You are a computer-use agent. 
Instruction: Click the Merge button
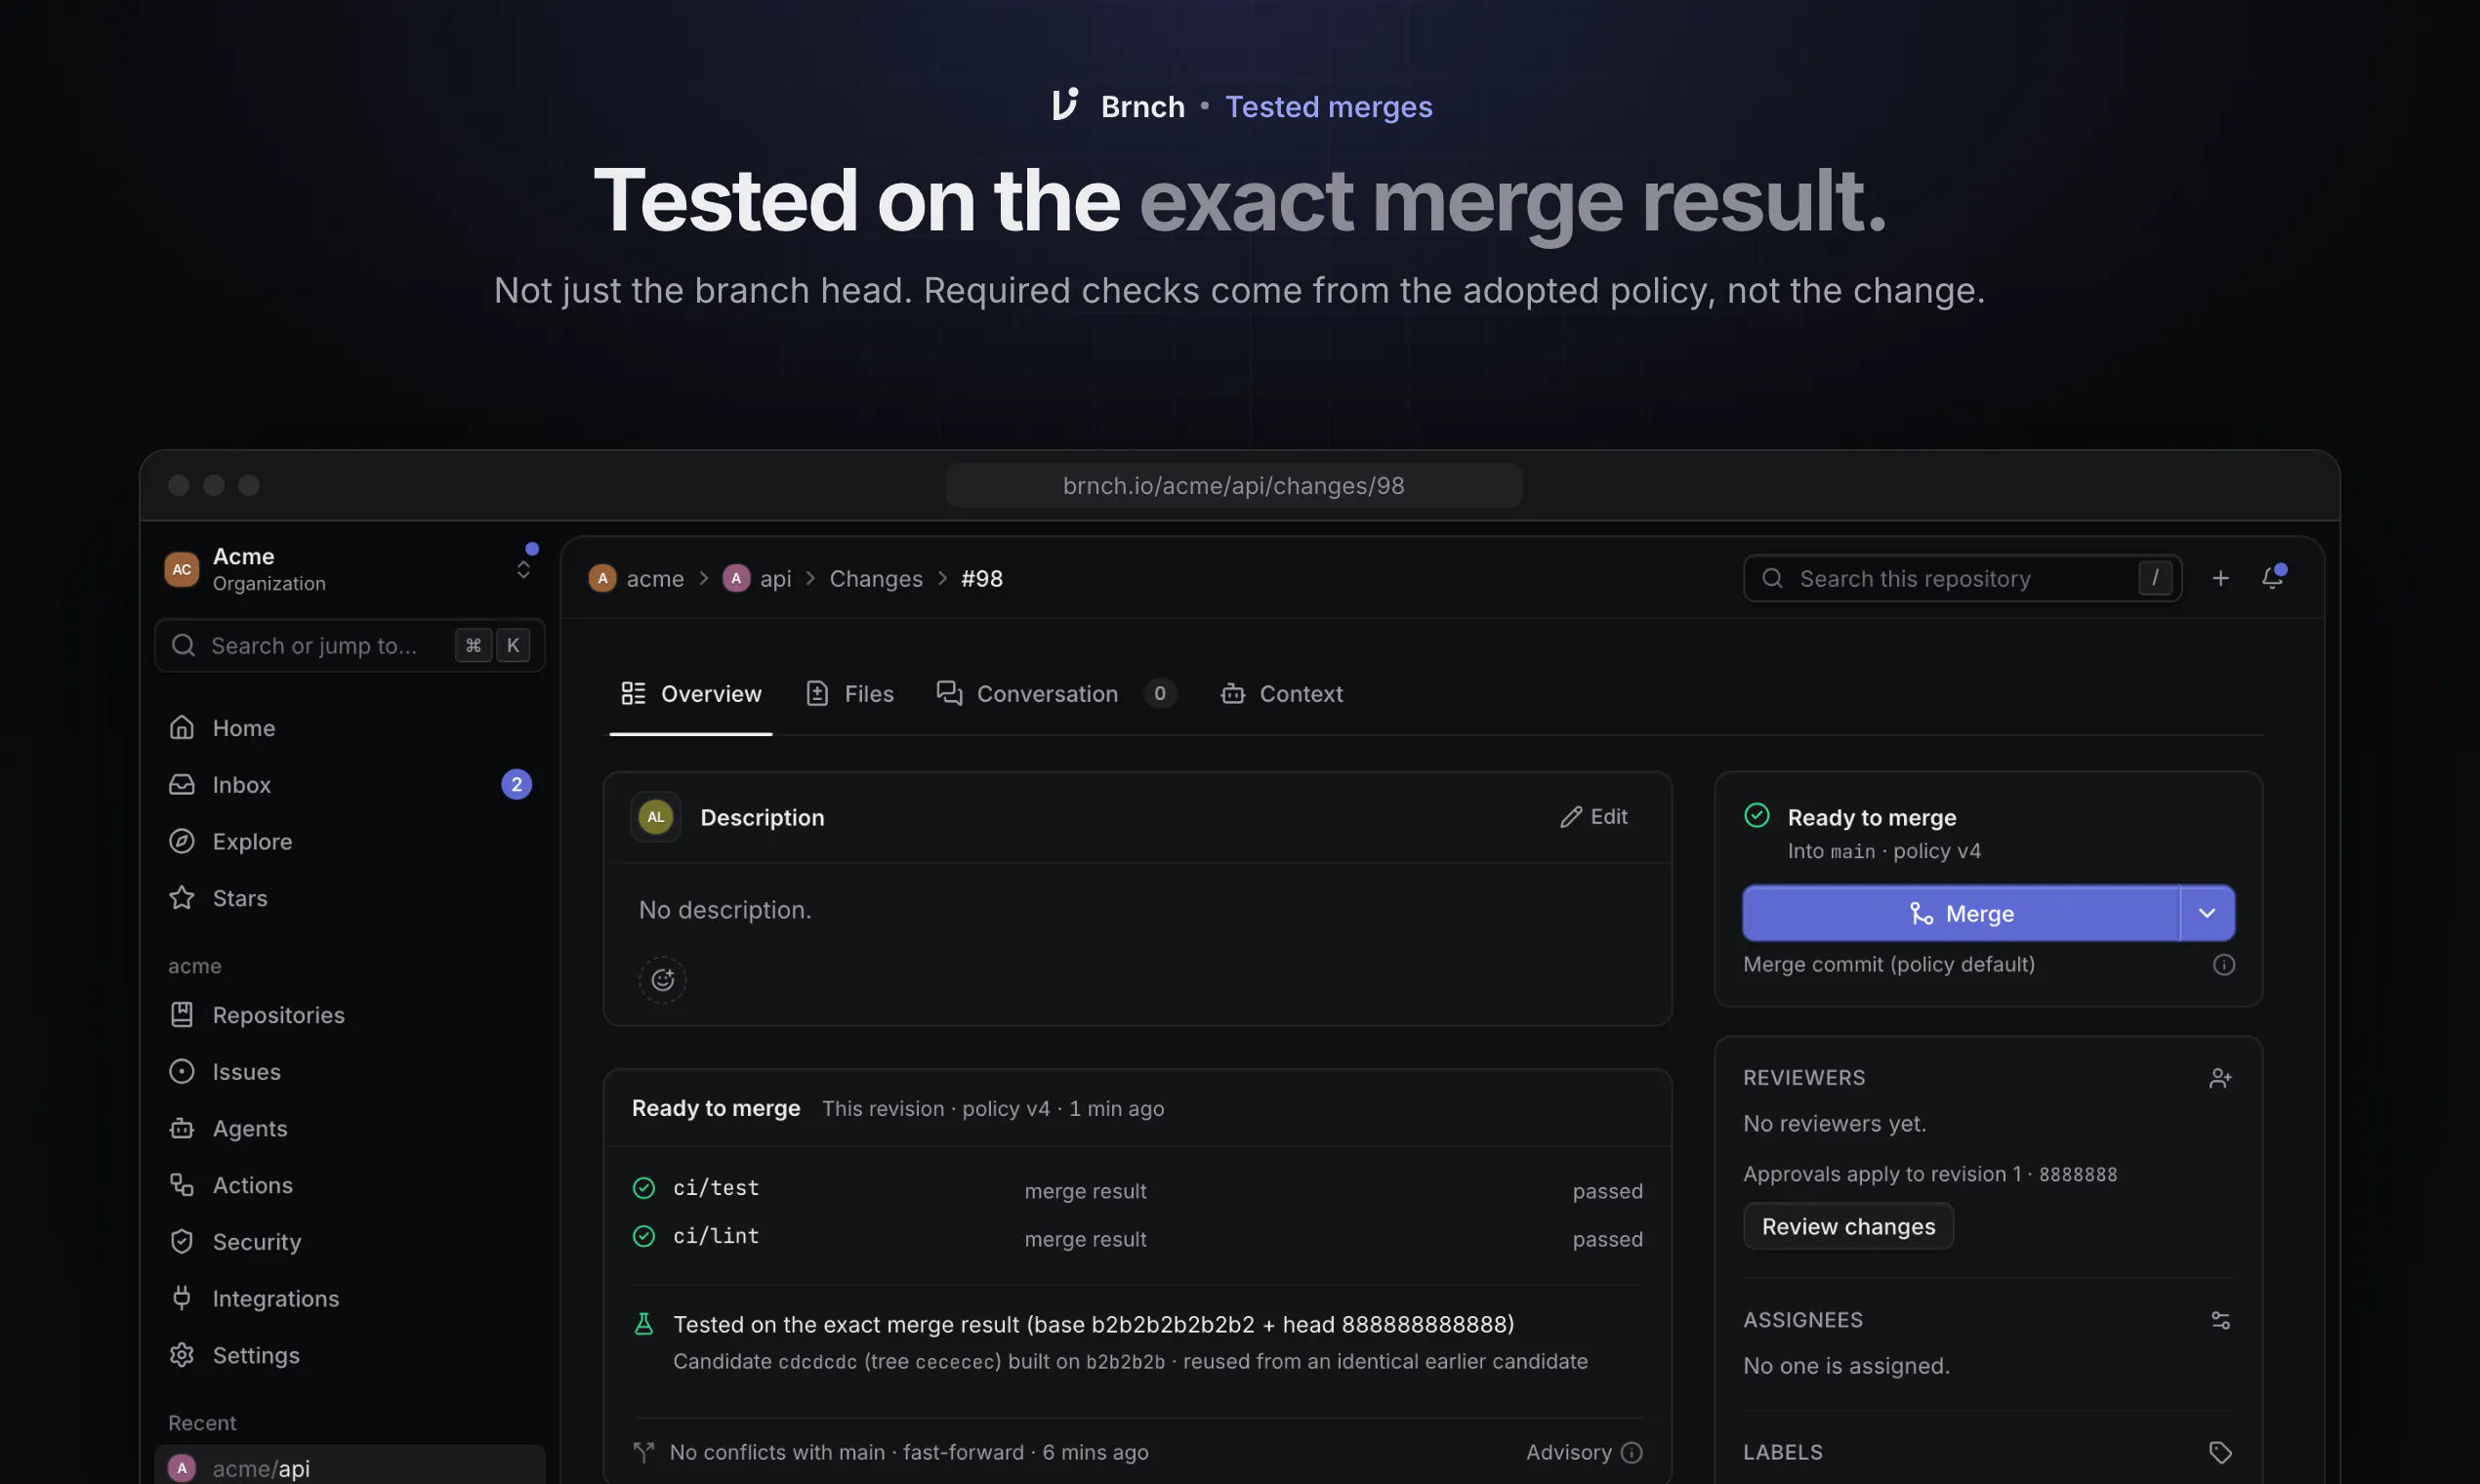1961,913
